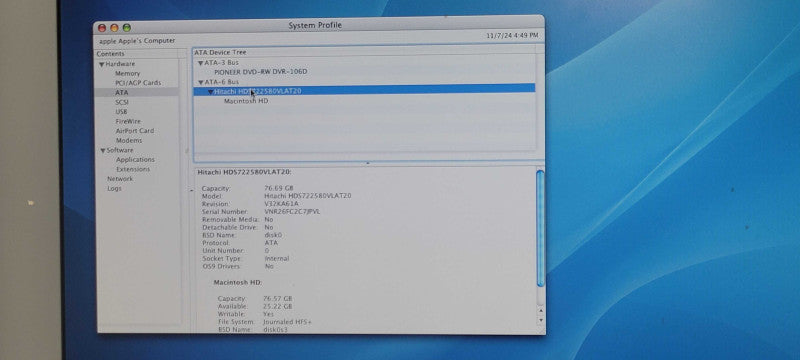Click the scroll up arrow in details pane

(541, 310)
